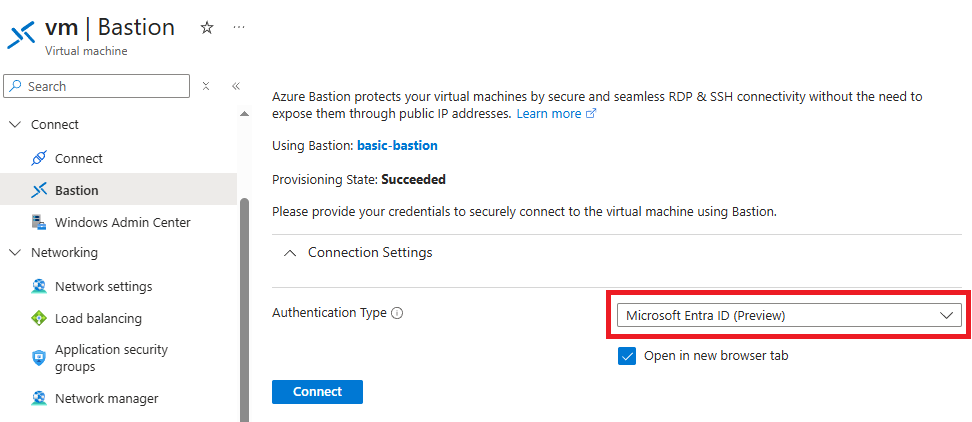Image resolution: width=972 pixels, height=422 pixels.
Task: Collapse the Connection Settings section
Action: 289,253
